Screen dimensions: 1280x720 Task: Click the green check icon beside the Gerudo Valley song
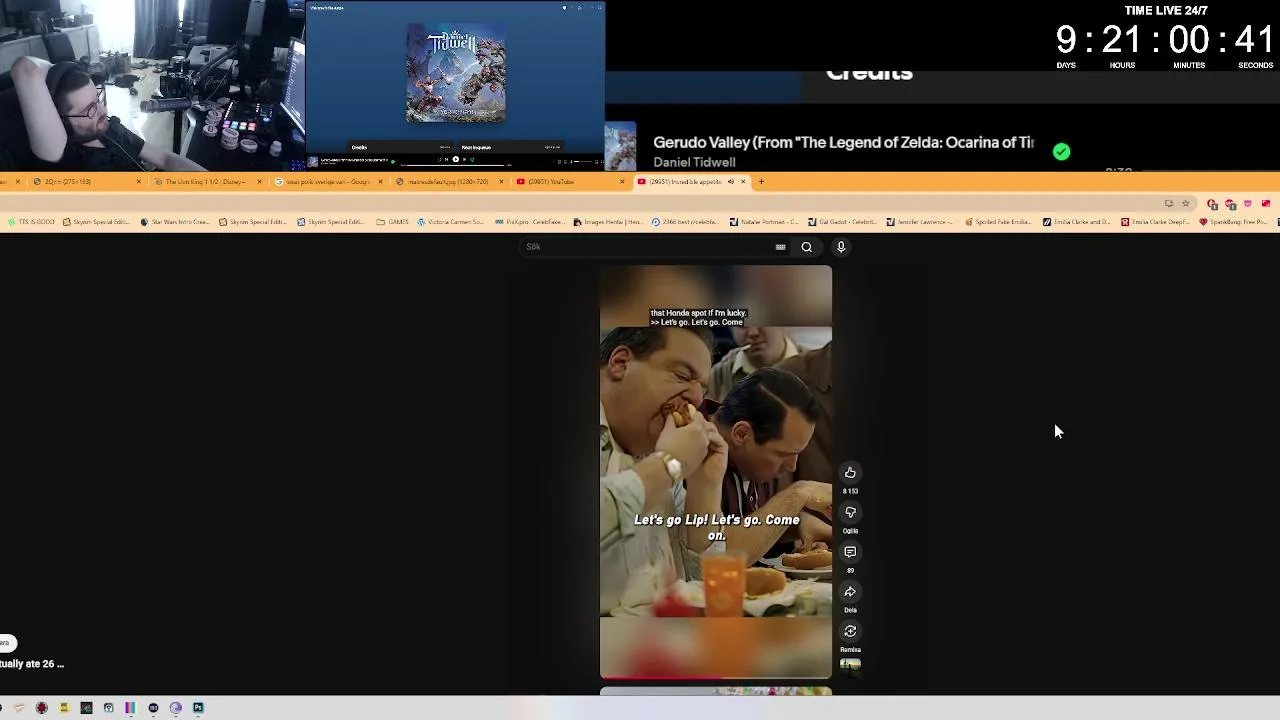pos(1061,152)
